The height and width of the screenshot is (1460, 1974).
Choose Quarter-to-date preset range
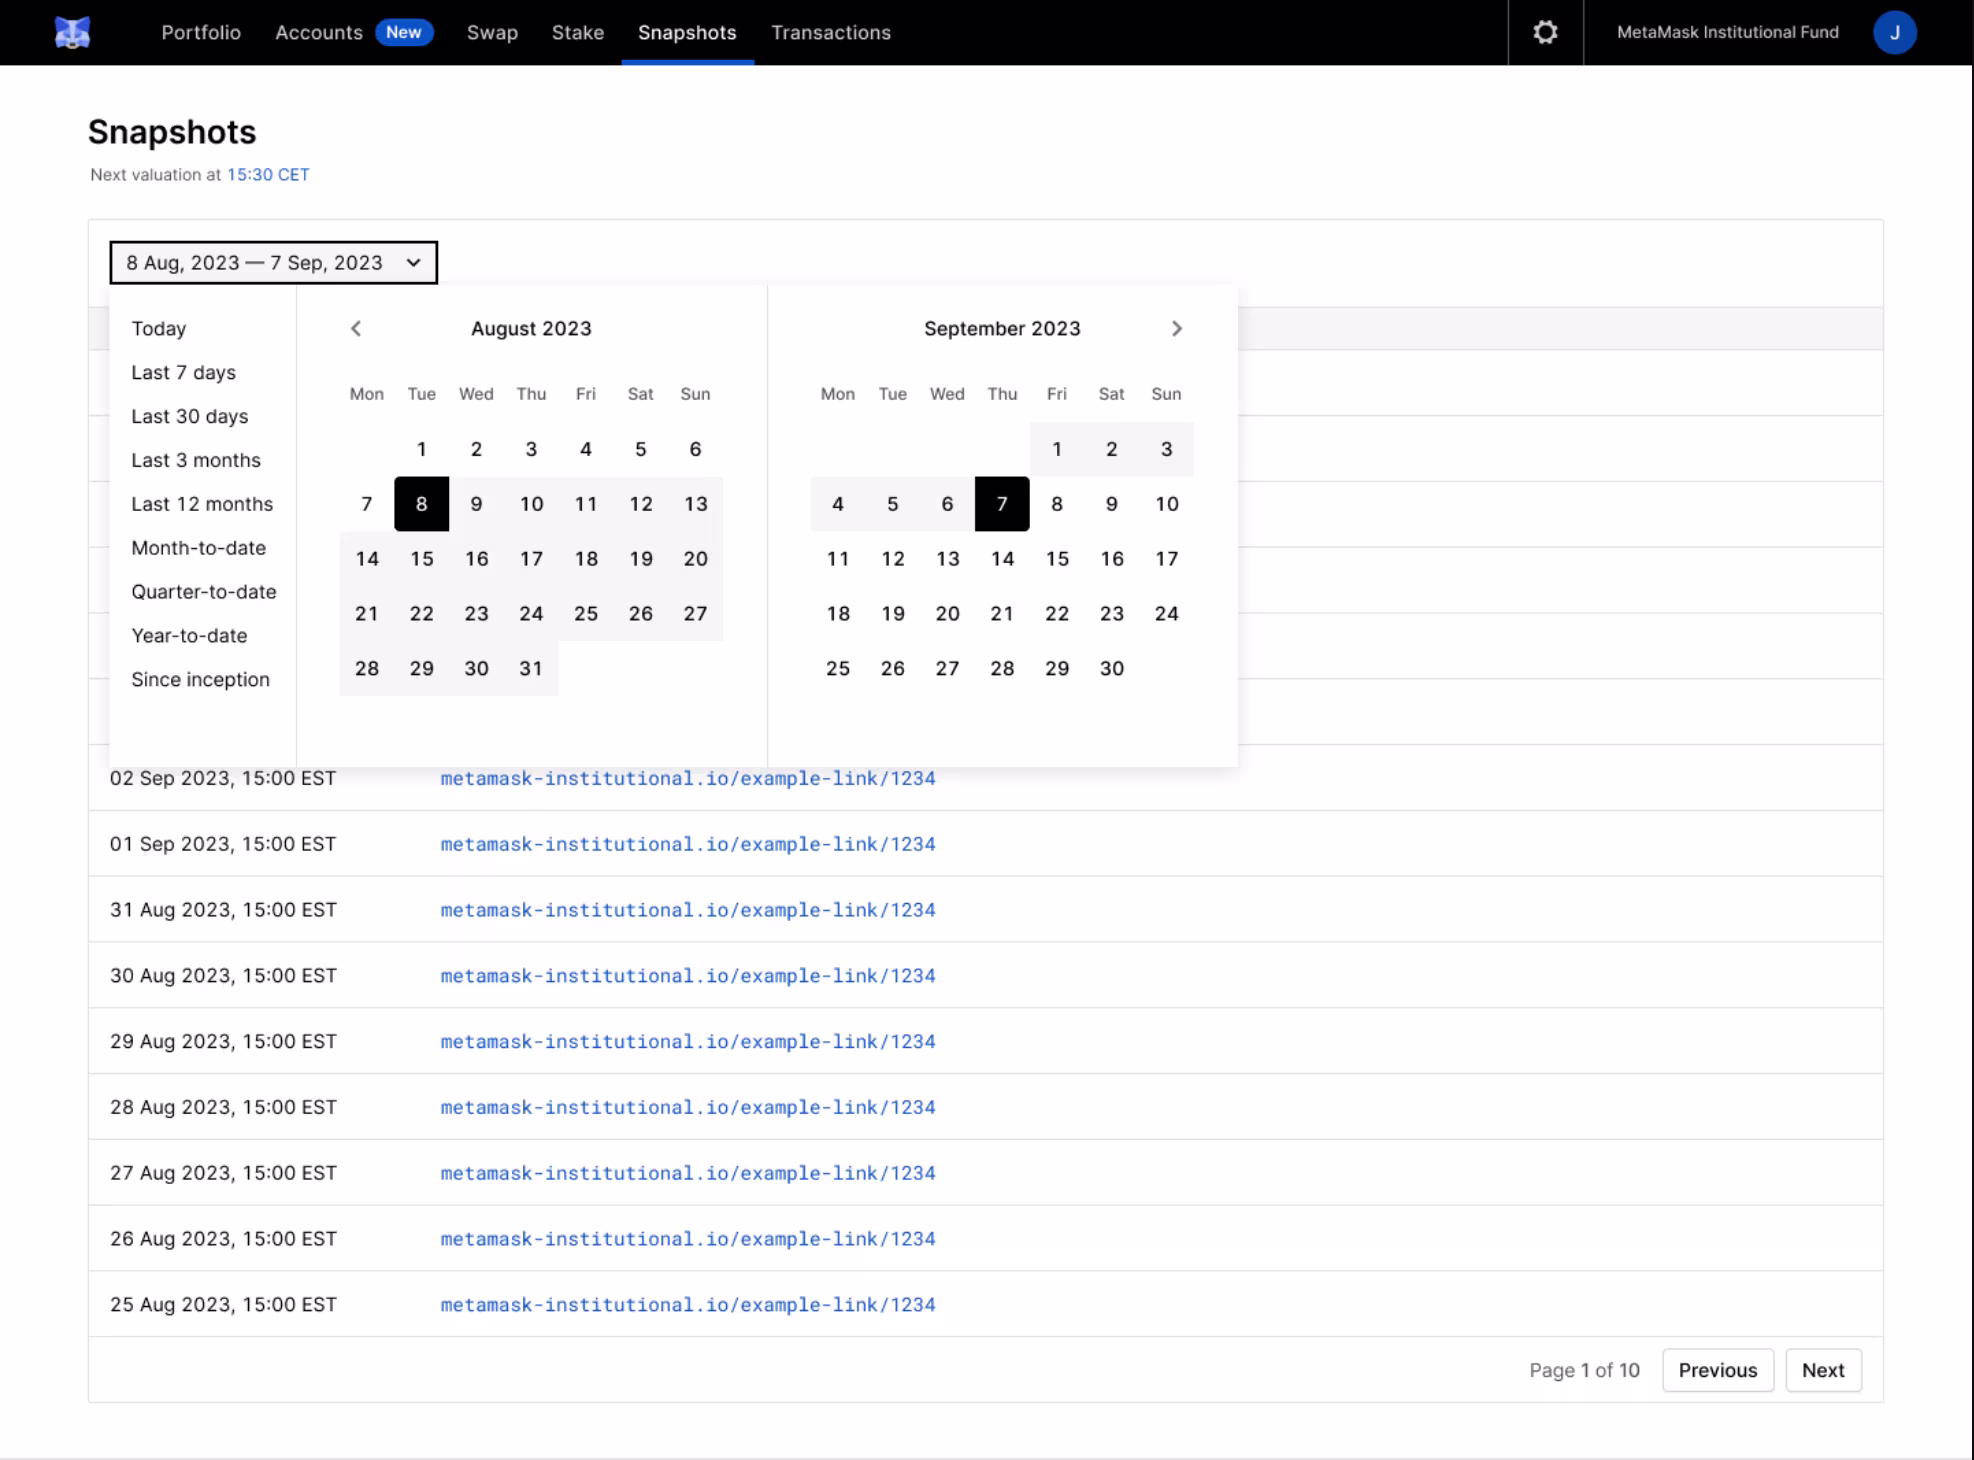click(203, 592)
